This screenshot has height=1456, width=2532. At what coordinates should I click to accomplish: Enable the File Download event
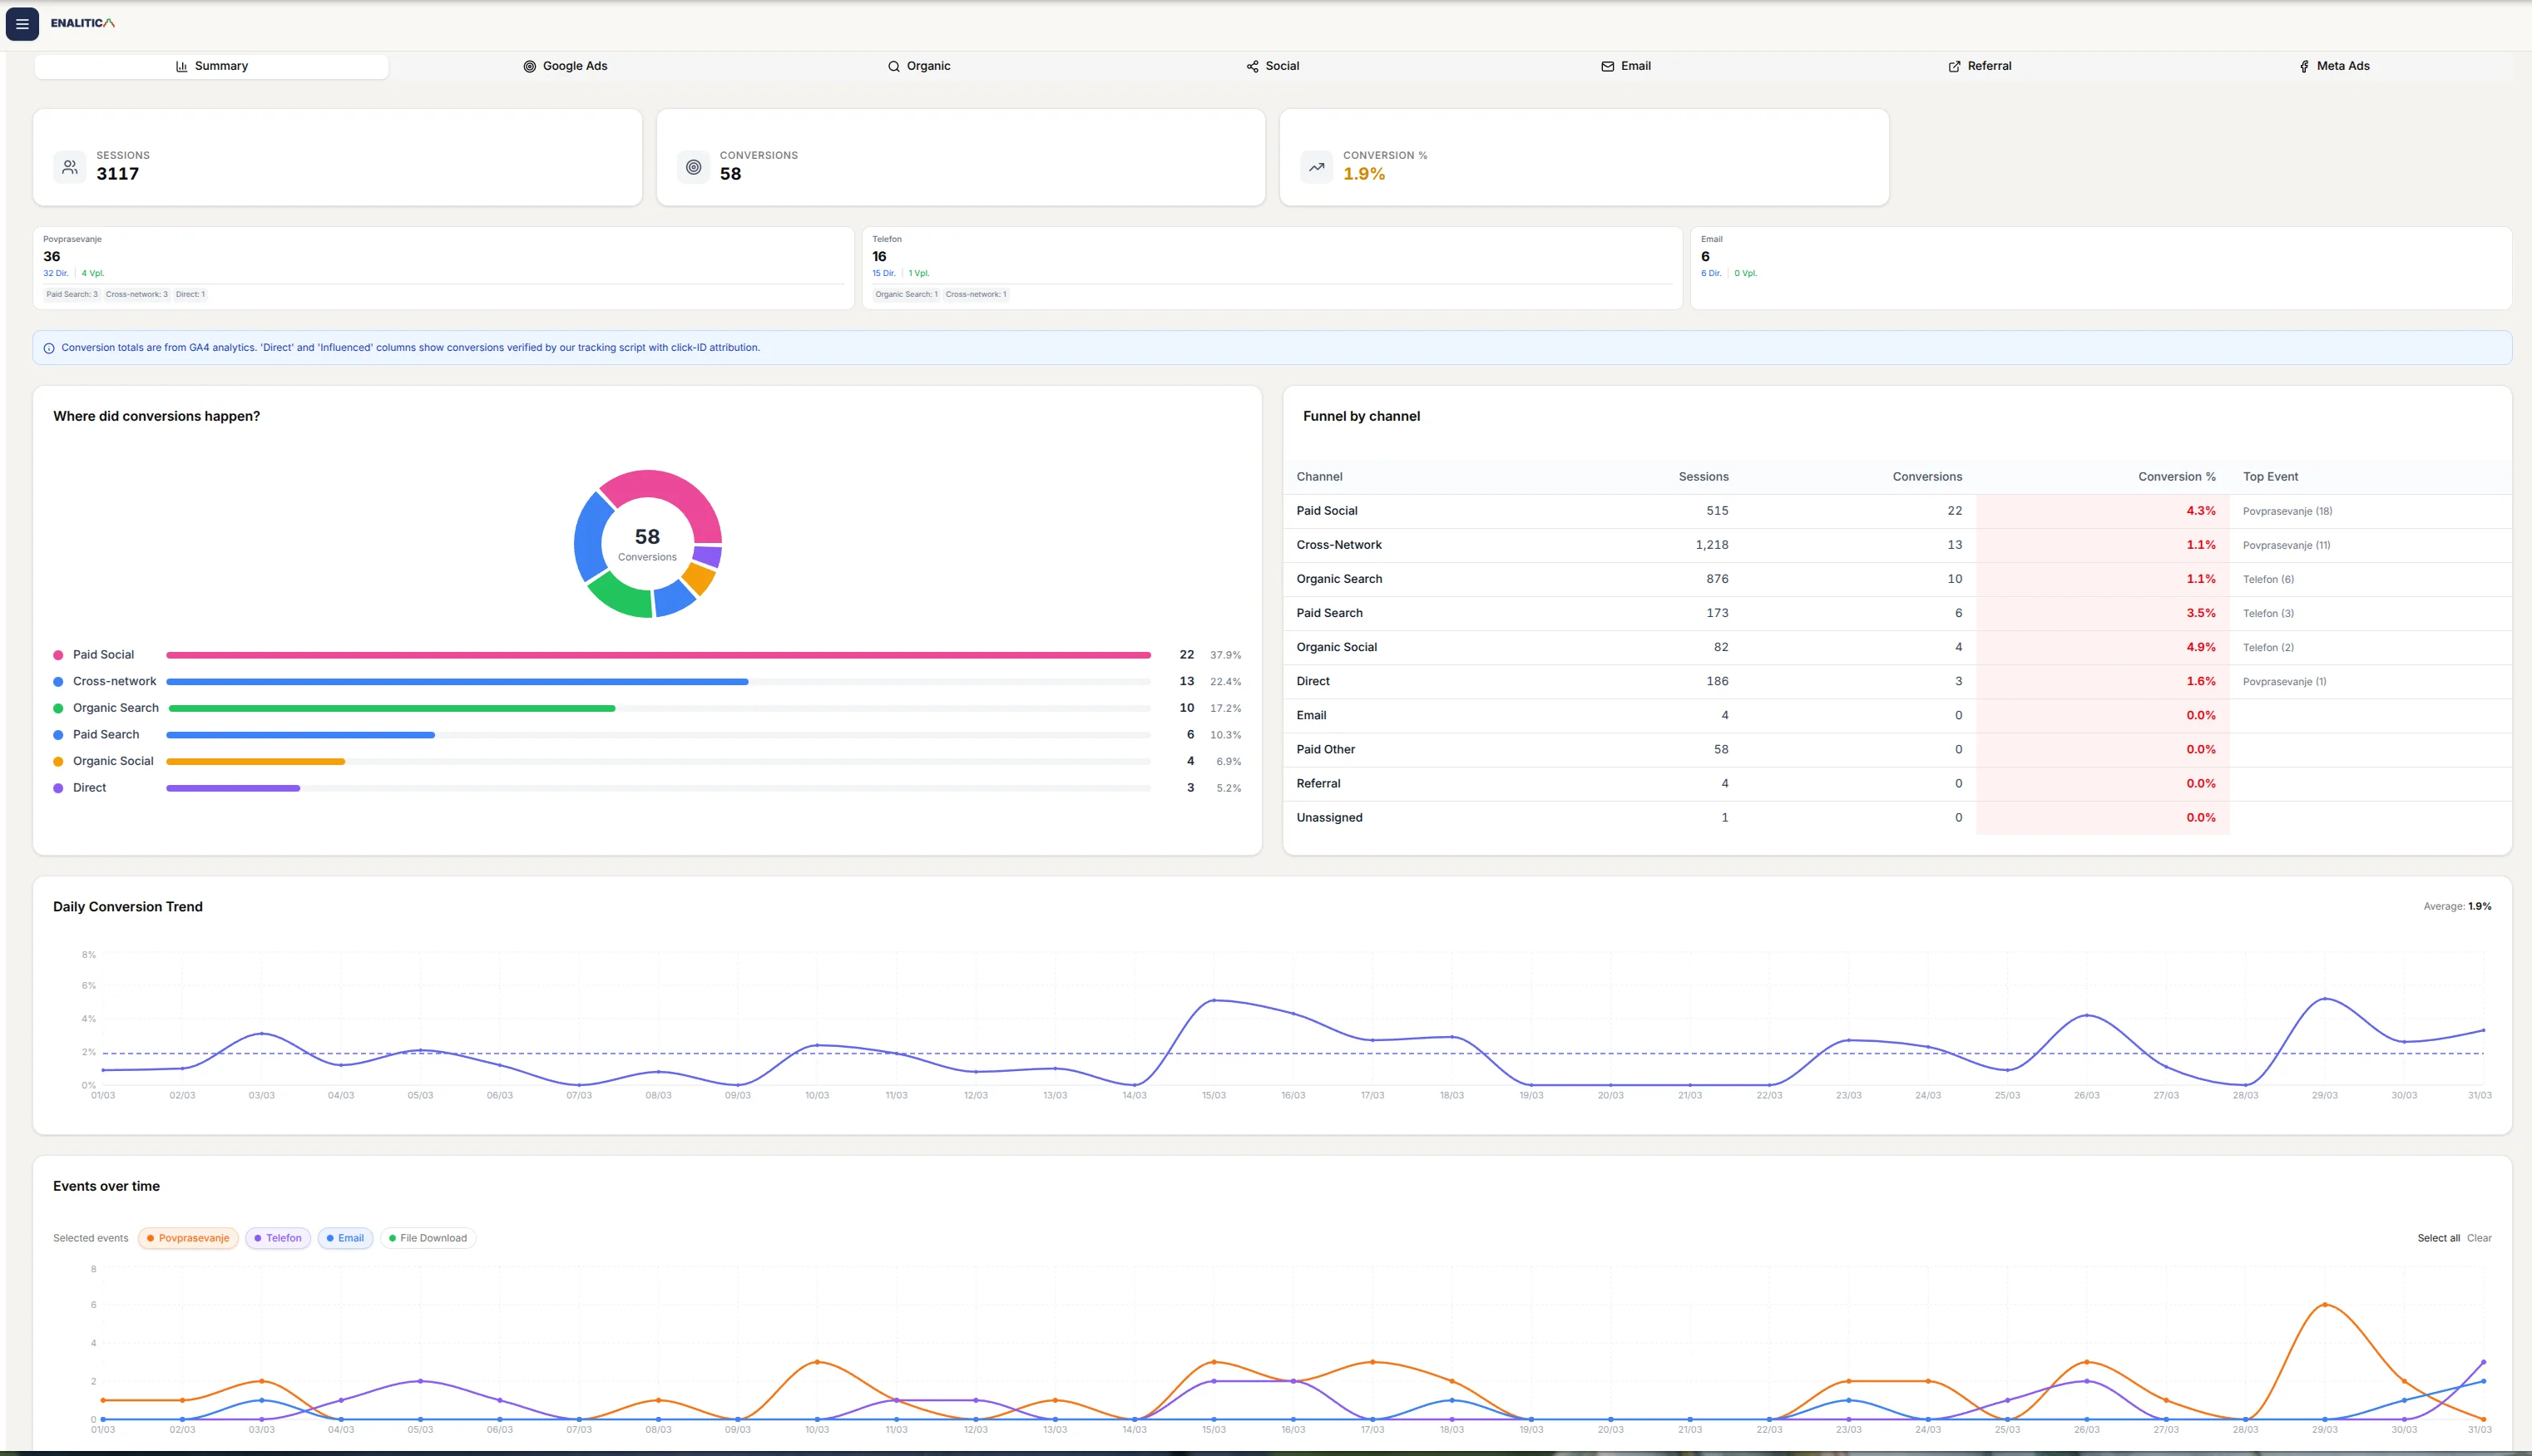[428, 1237]
